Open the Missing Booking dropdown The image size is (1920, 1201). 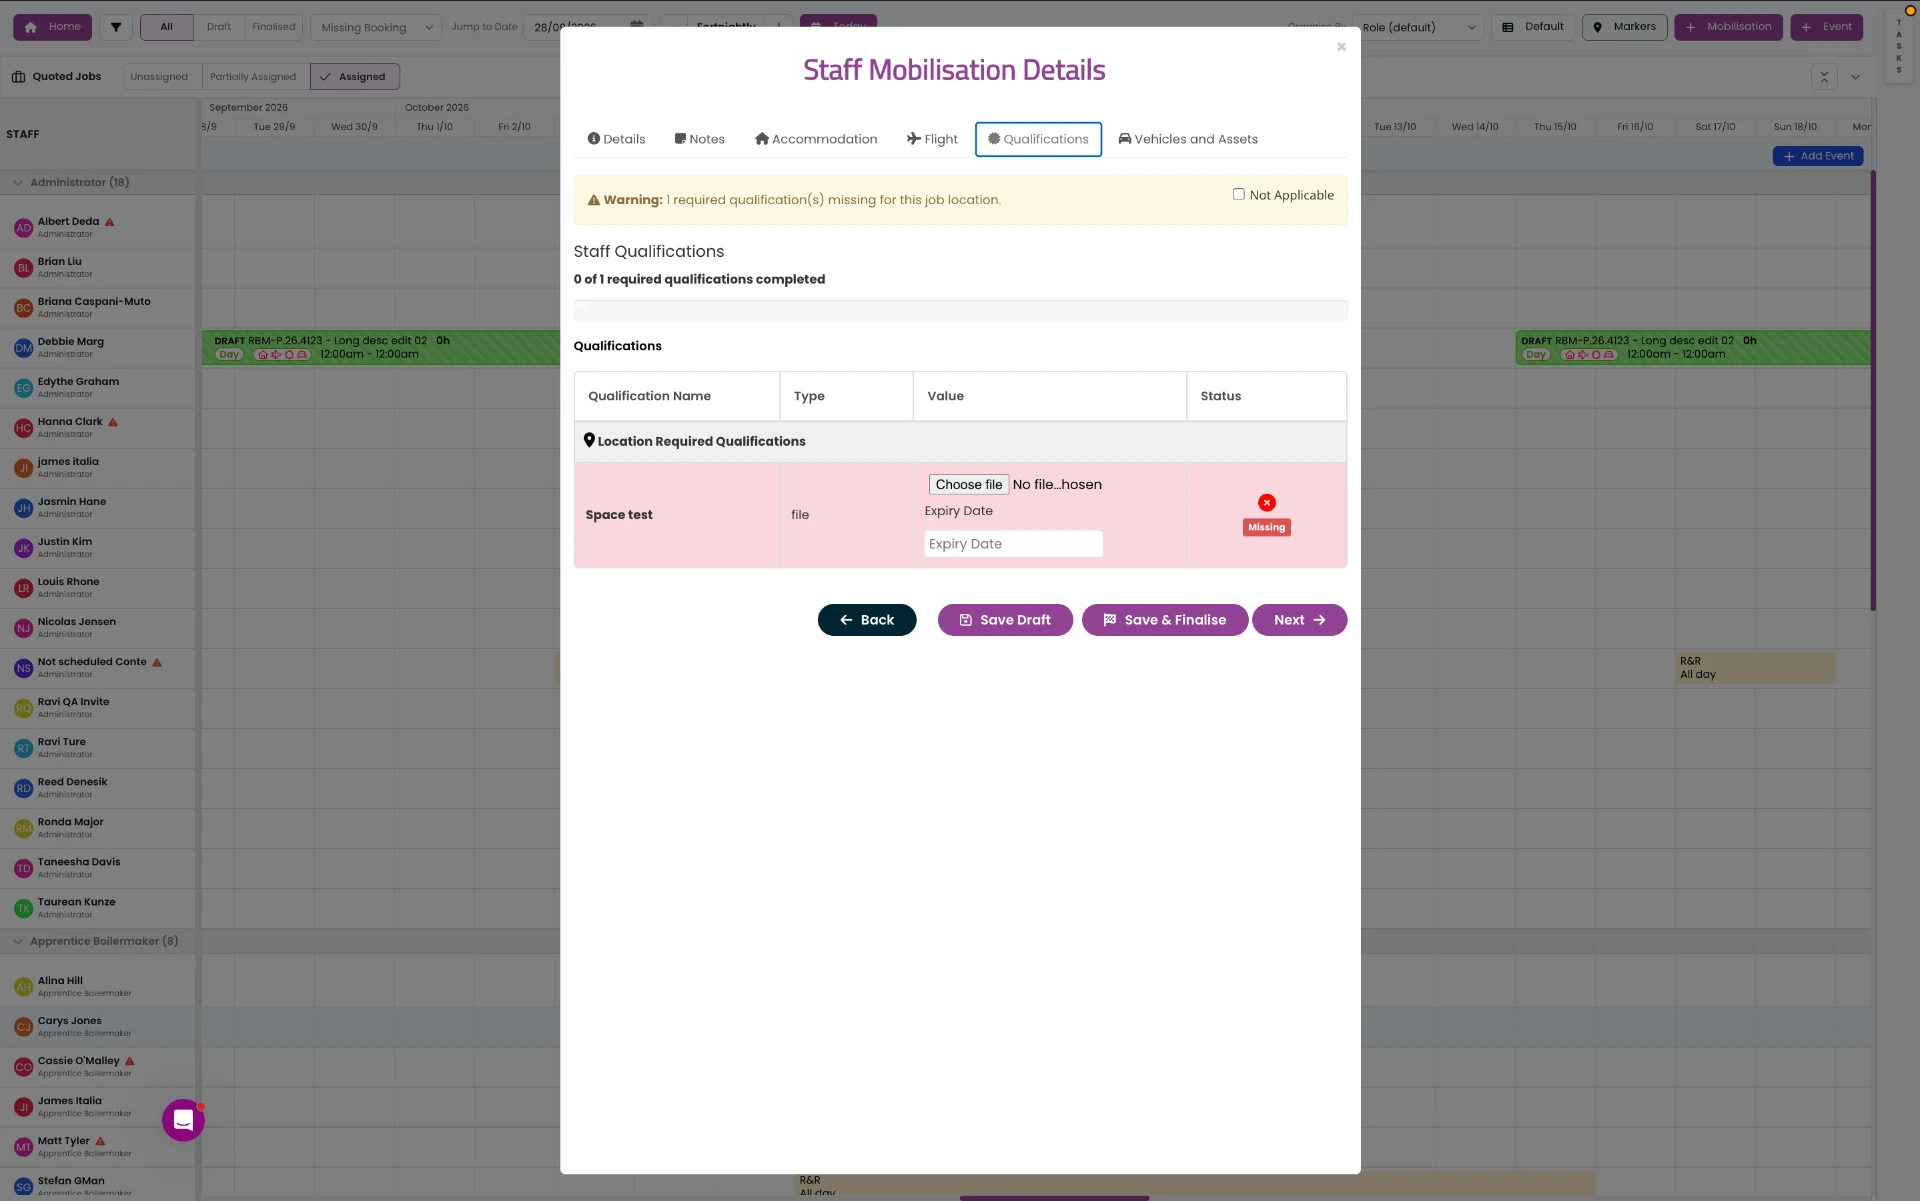pos(376,27)
